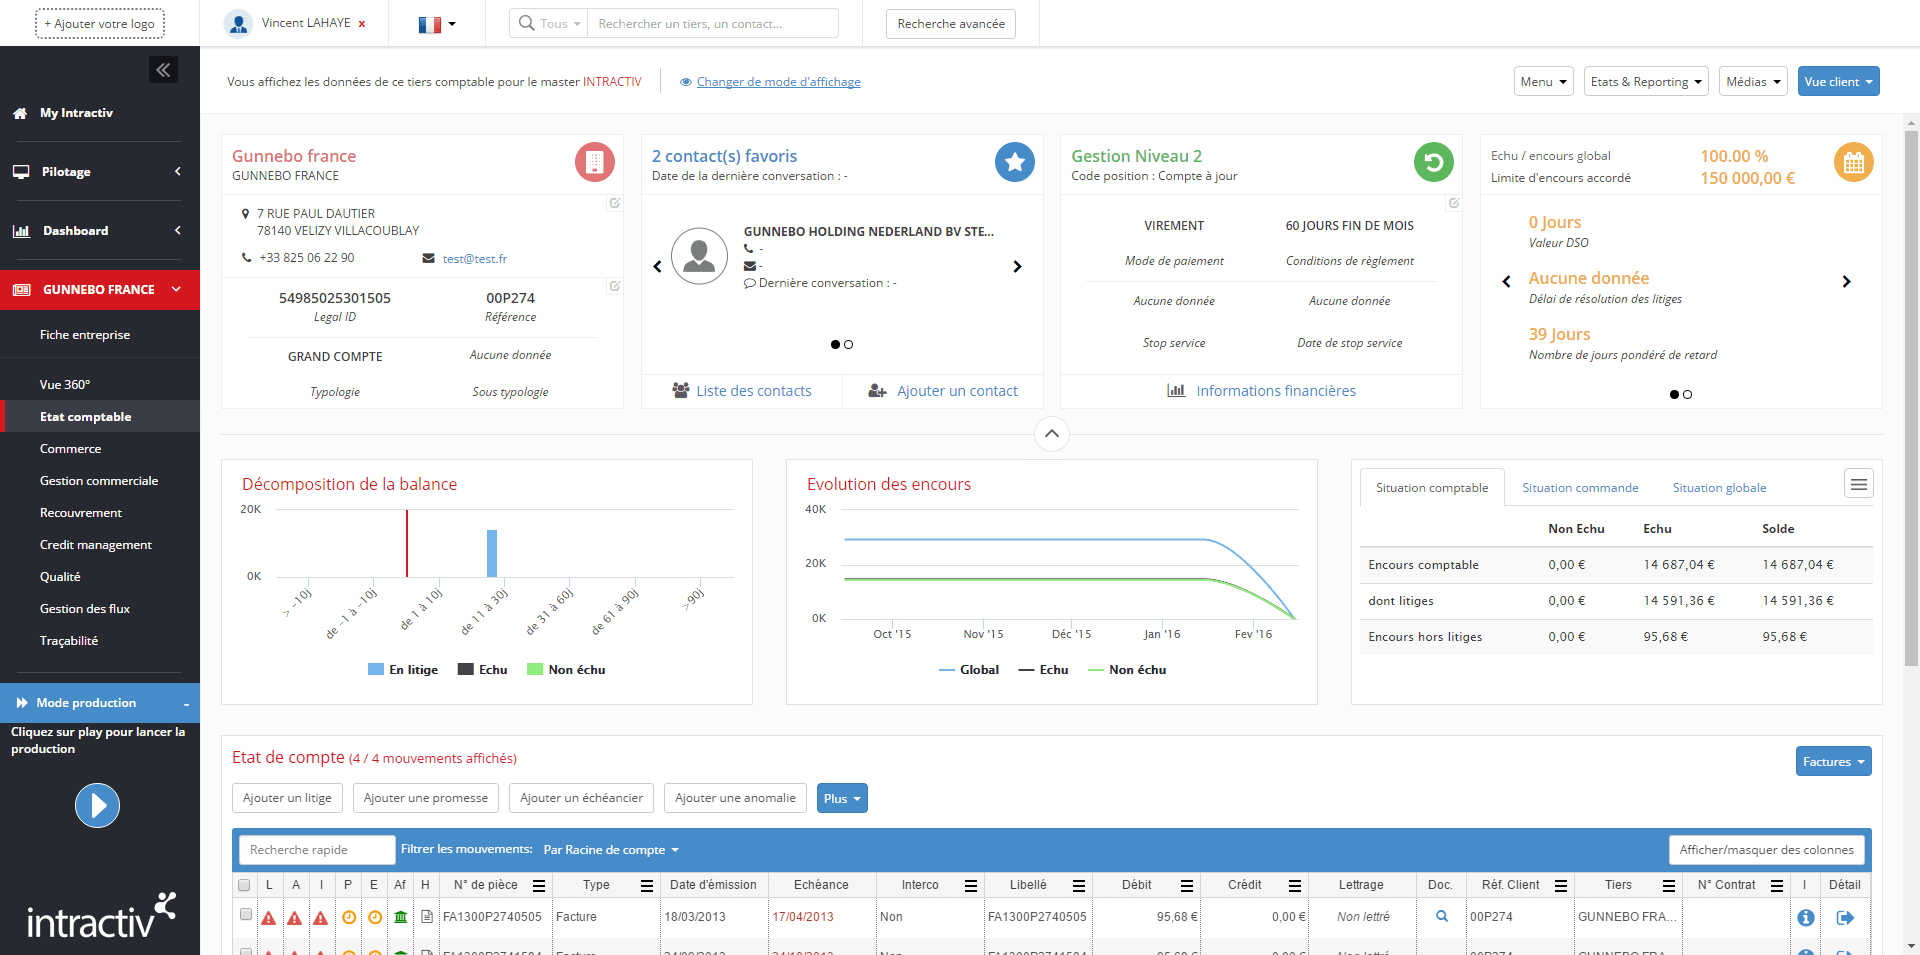Screen dimensions: 1920x955
Task: Click the red alert triangle on the first movement row
Action: (x=268, y=916)
